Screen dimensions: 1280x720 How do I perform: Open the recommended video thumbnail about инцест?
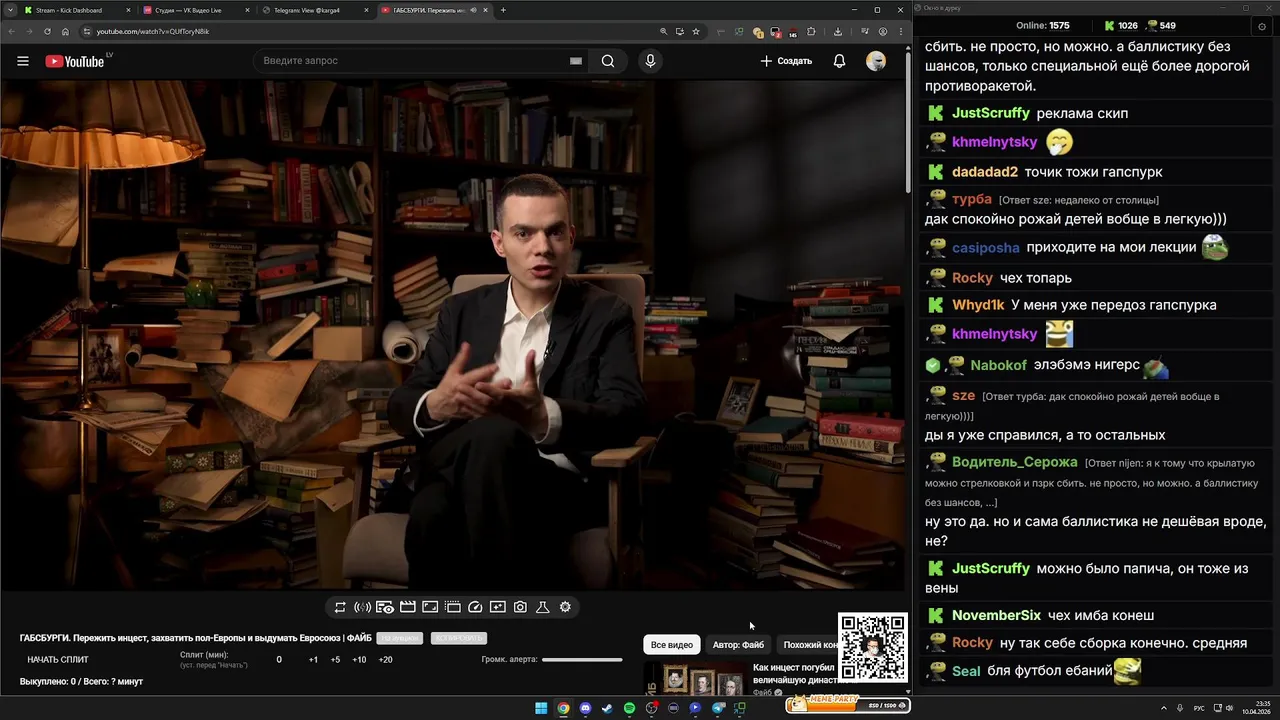[x=695, y=678]
